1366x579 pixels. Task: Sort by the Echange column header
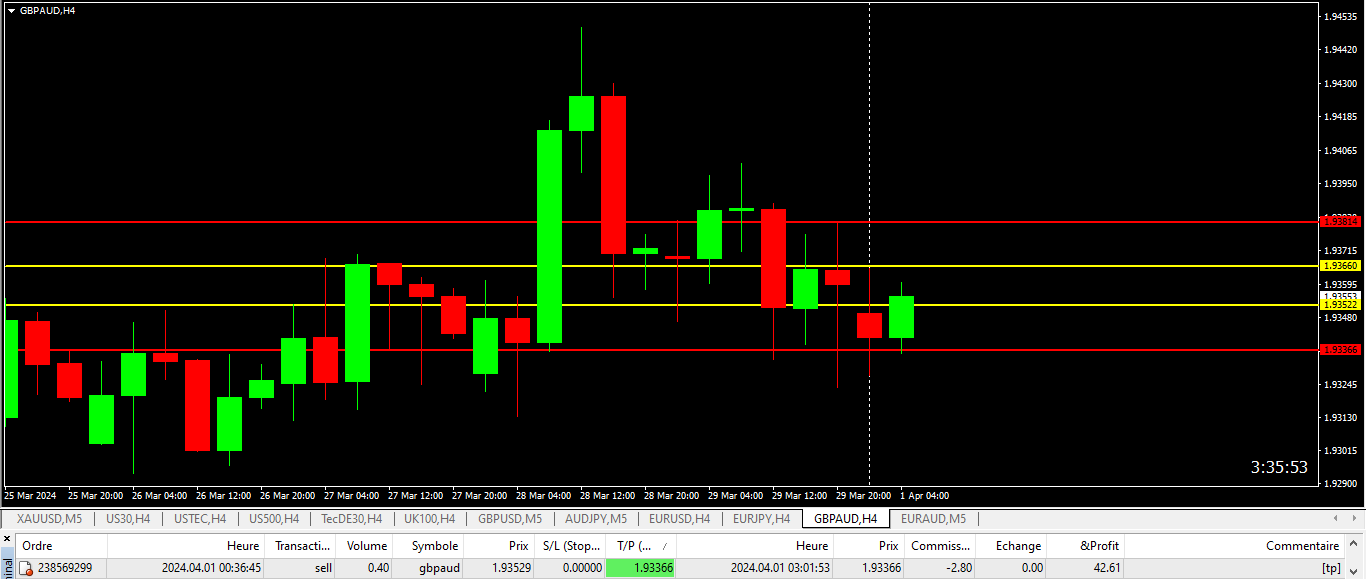click(1011, 546)
